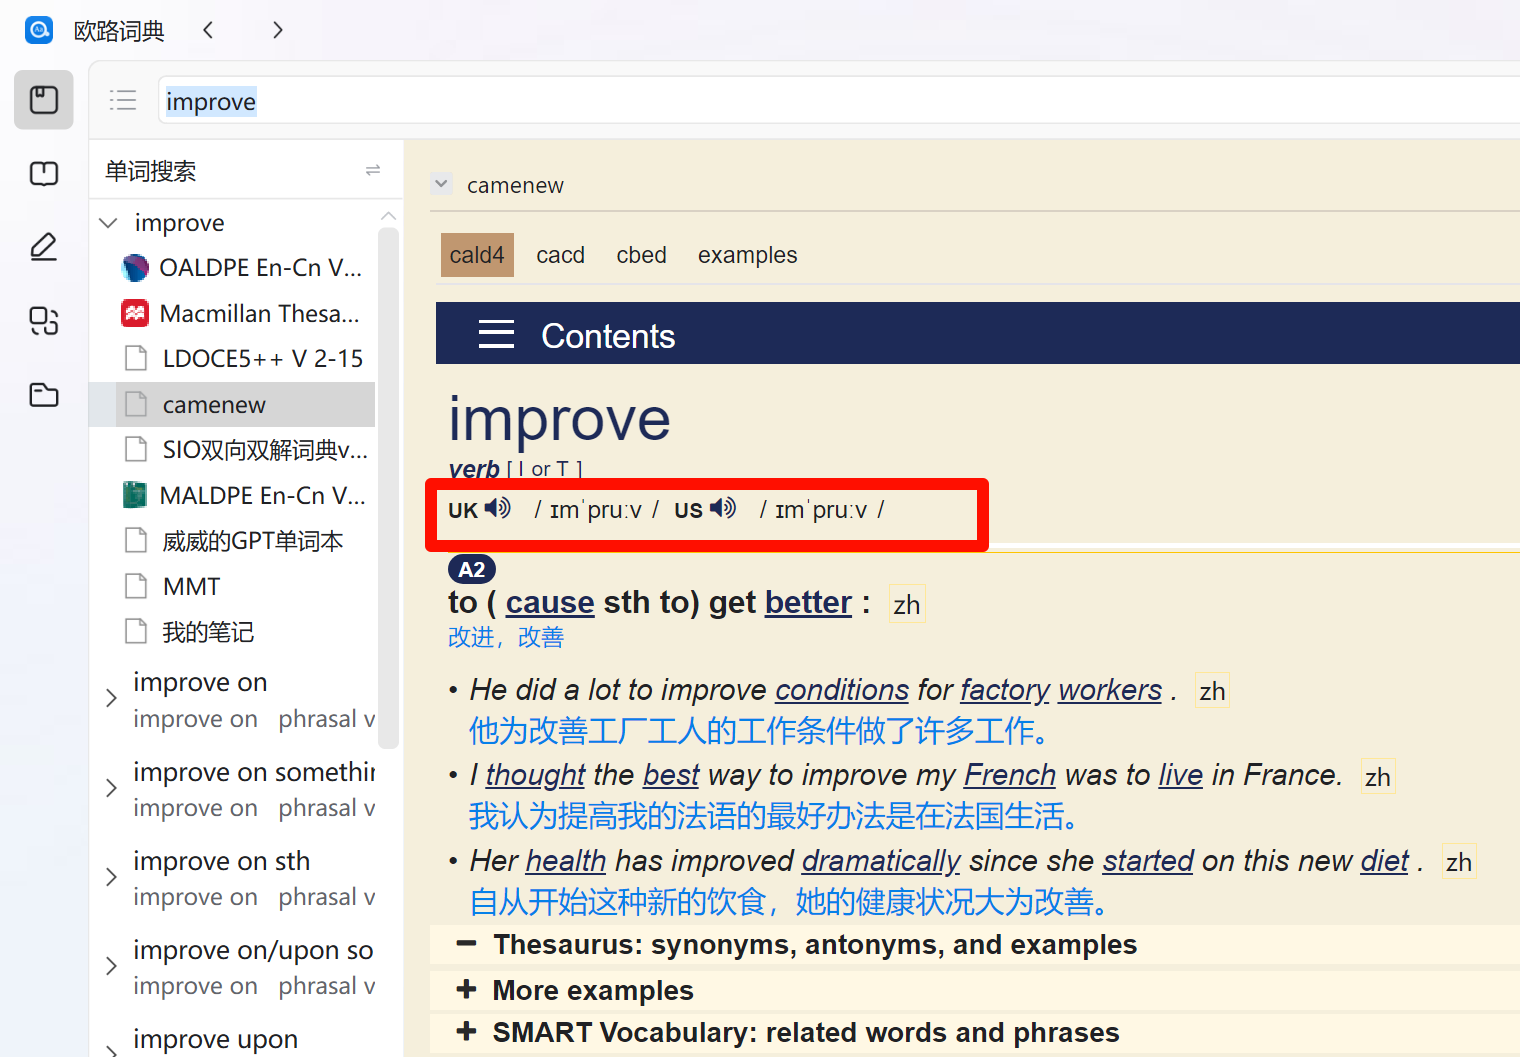Switch to the cald4 tab
Viewport: 1520px width, 1057px height.
pyautogui.click(x=477, y=255)
